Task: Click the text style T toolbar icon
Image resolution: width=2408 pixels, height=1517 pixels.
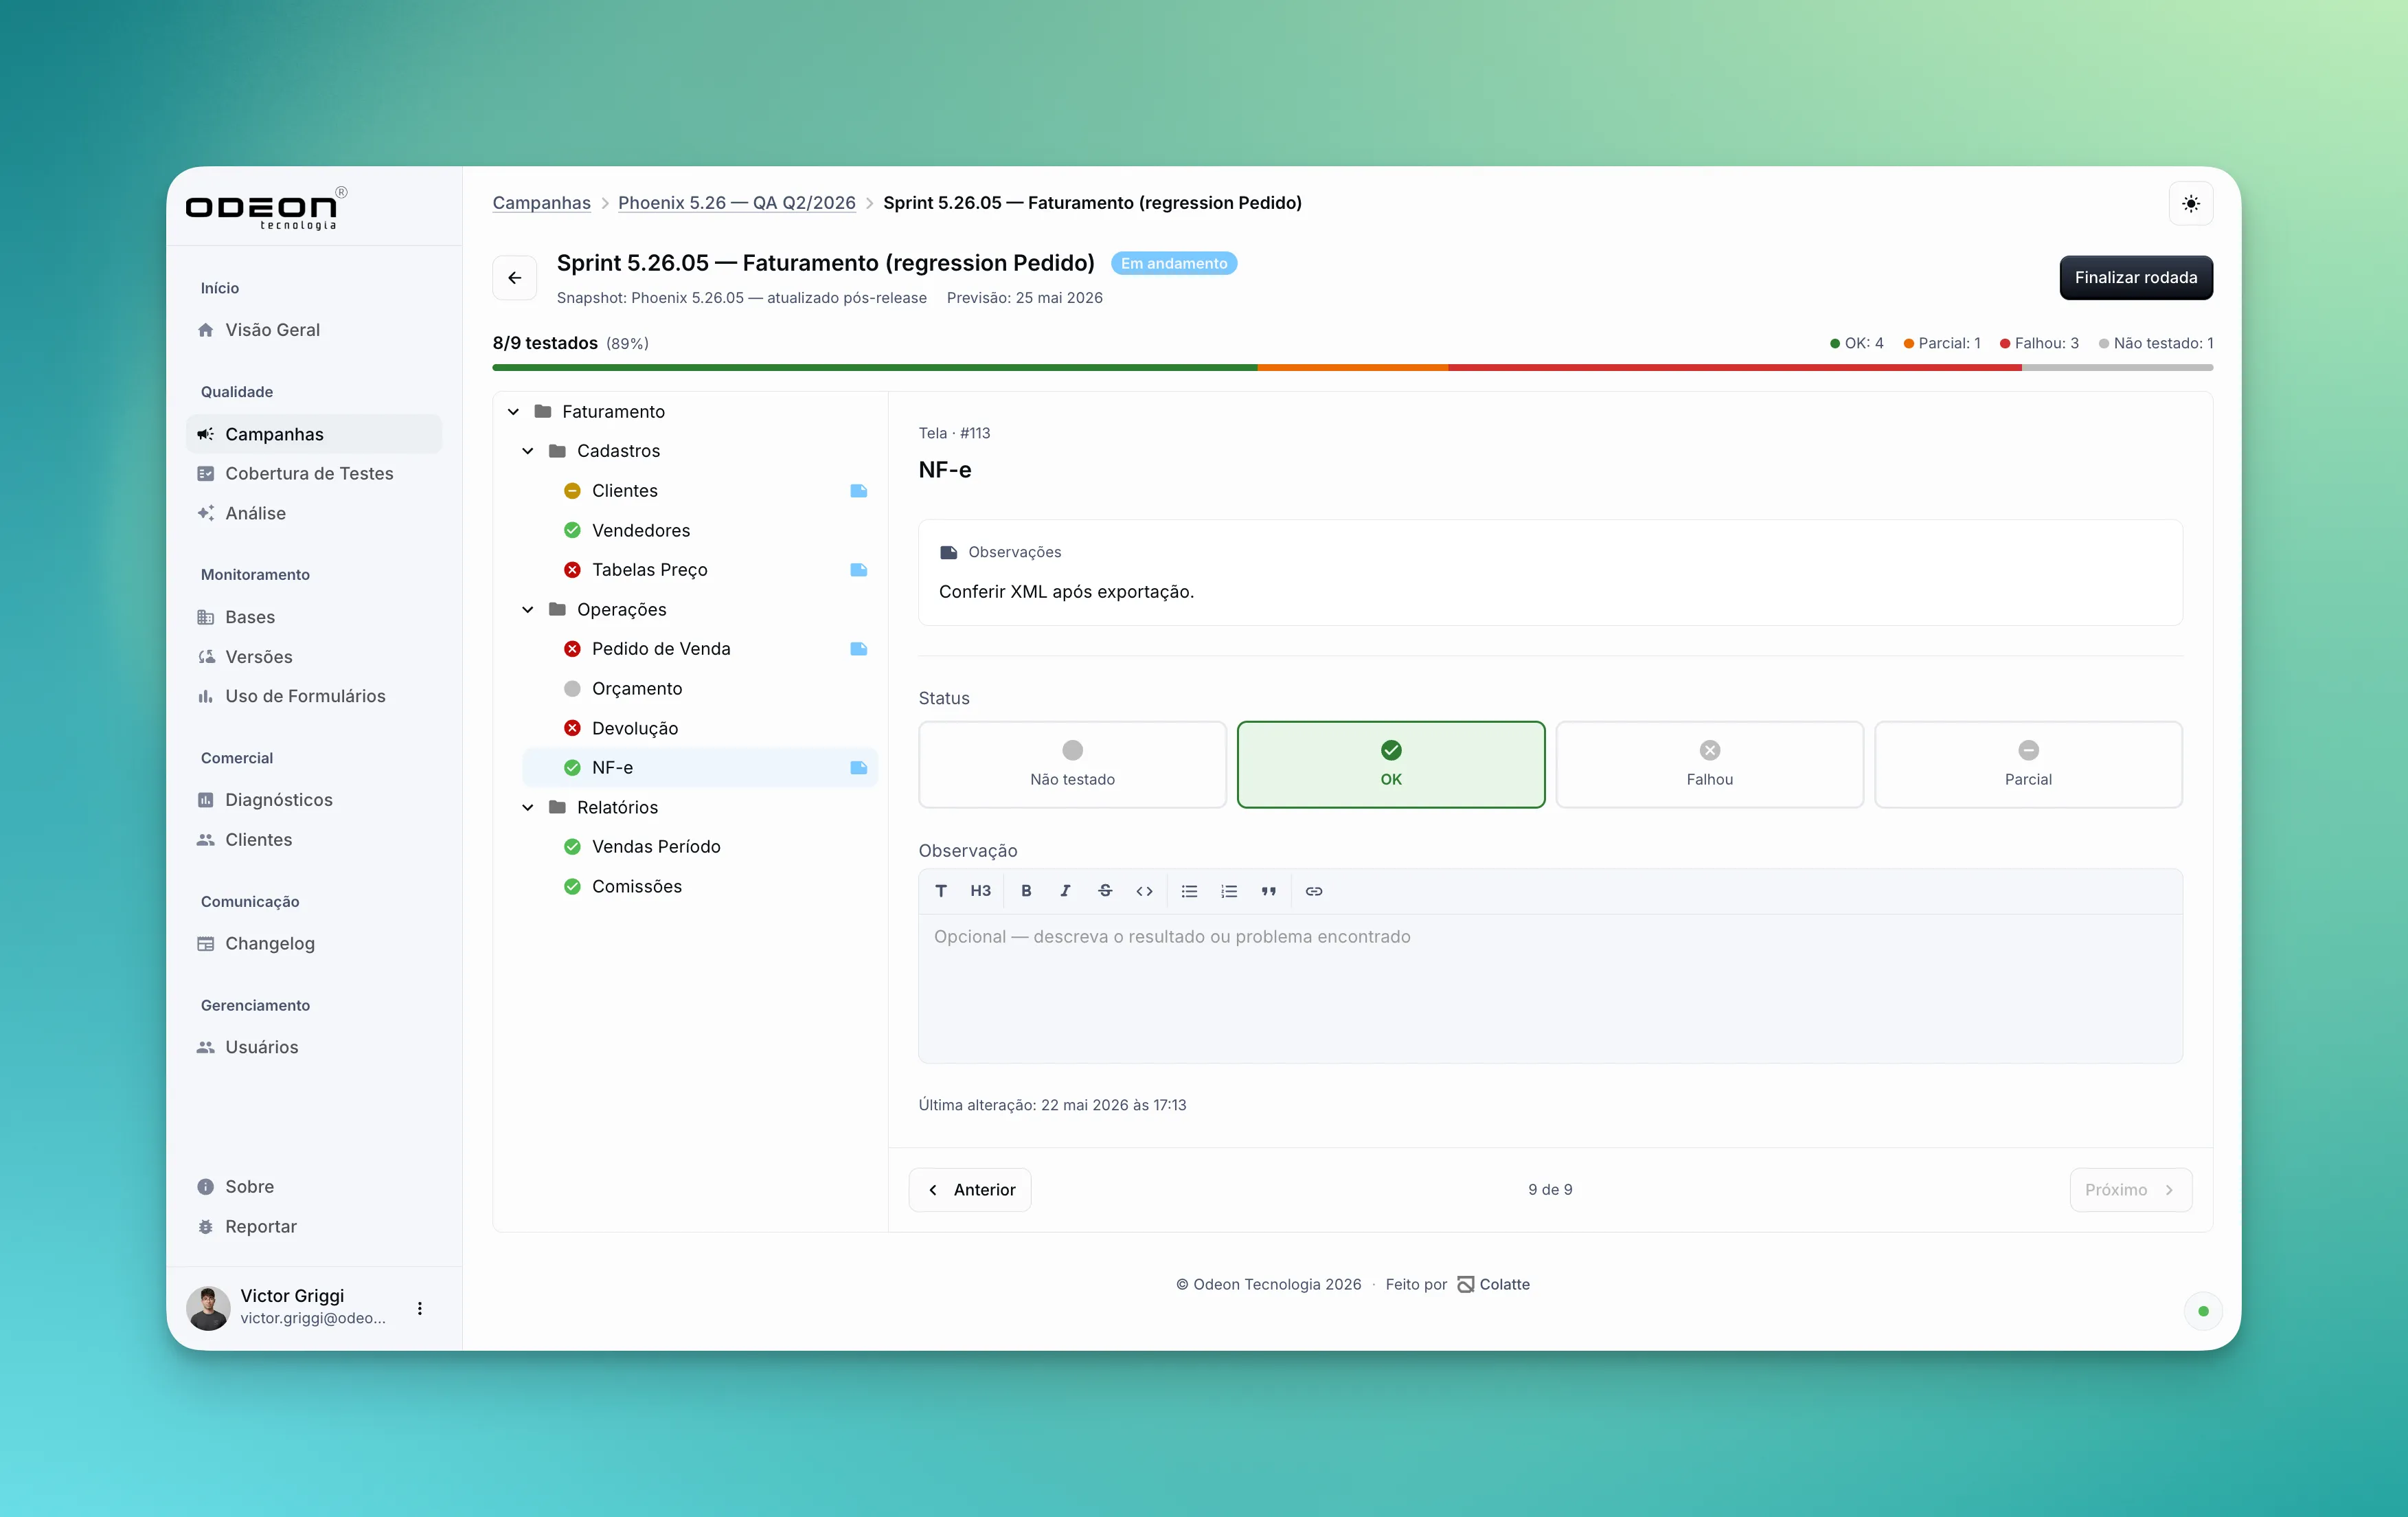Action: 941,891
